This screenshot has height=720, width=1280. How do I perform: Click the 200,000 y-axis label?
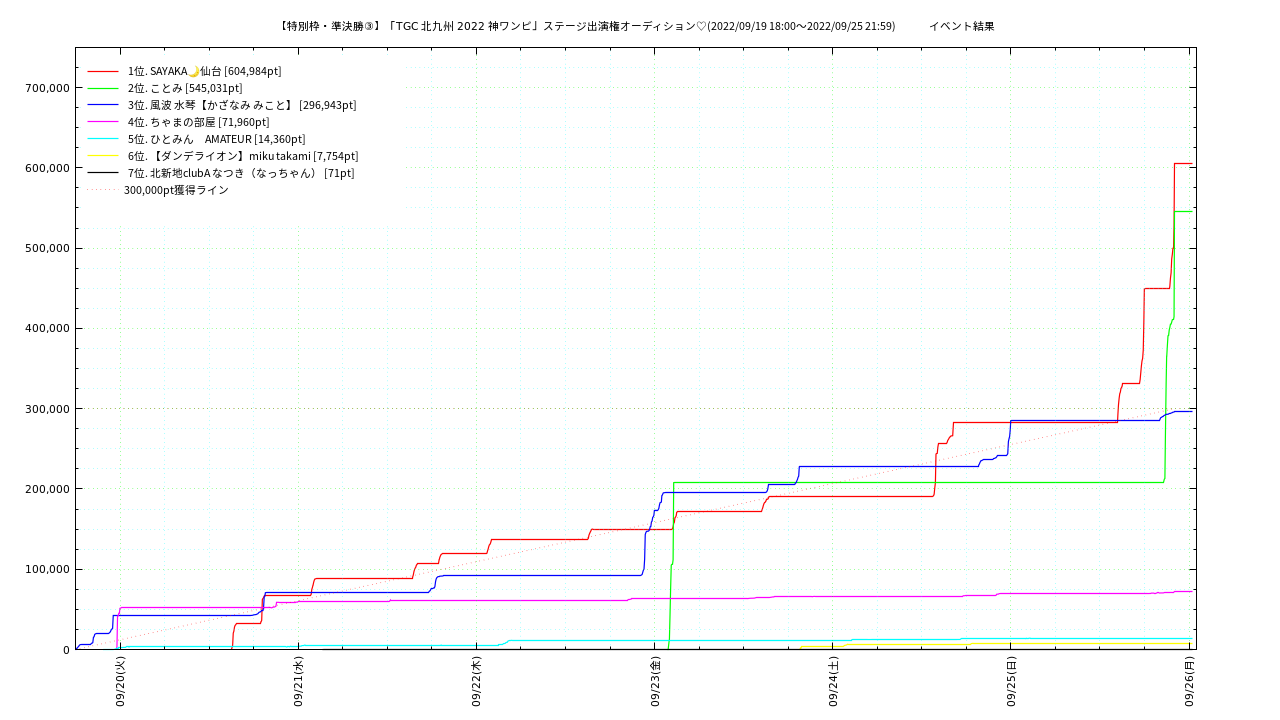(x=47, y=489)
